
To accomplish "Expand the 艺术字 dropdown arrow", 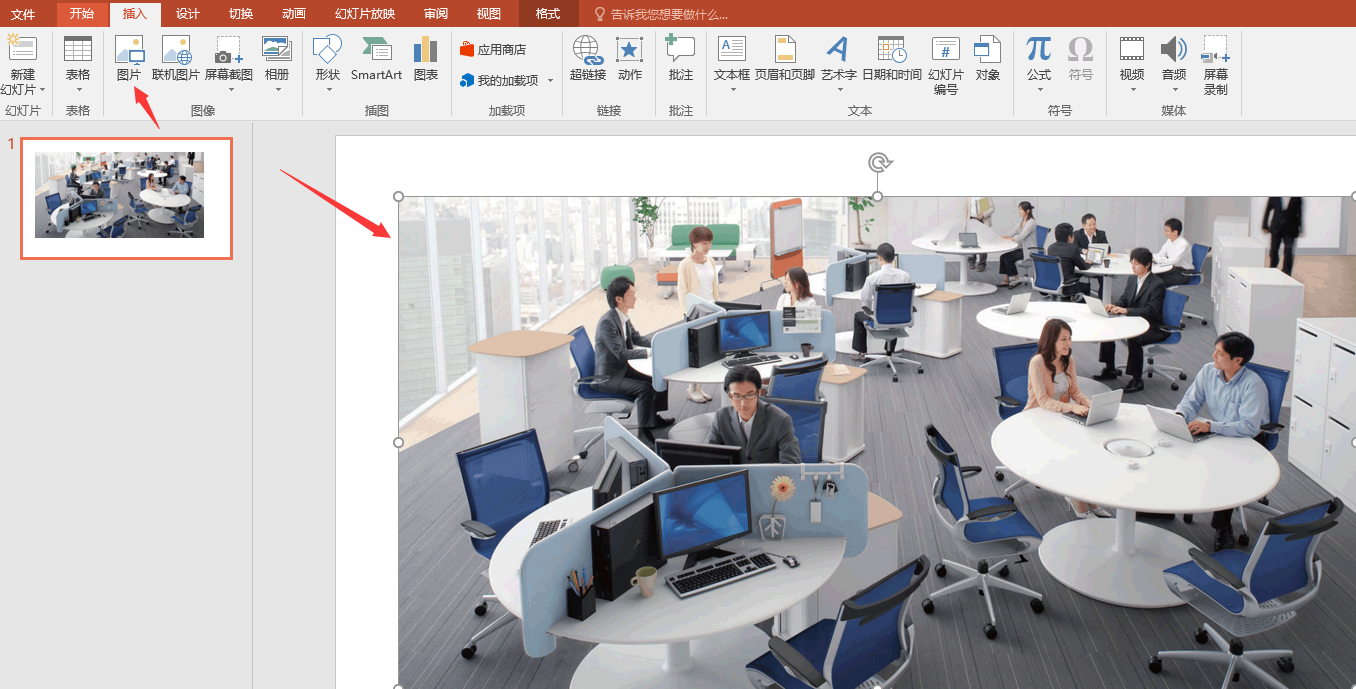I will (x=838, y=90).
